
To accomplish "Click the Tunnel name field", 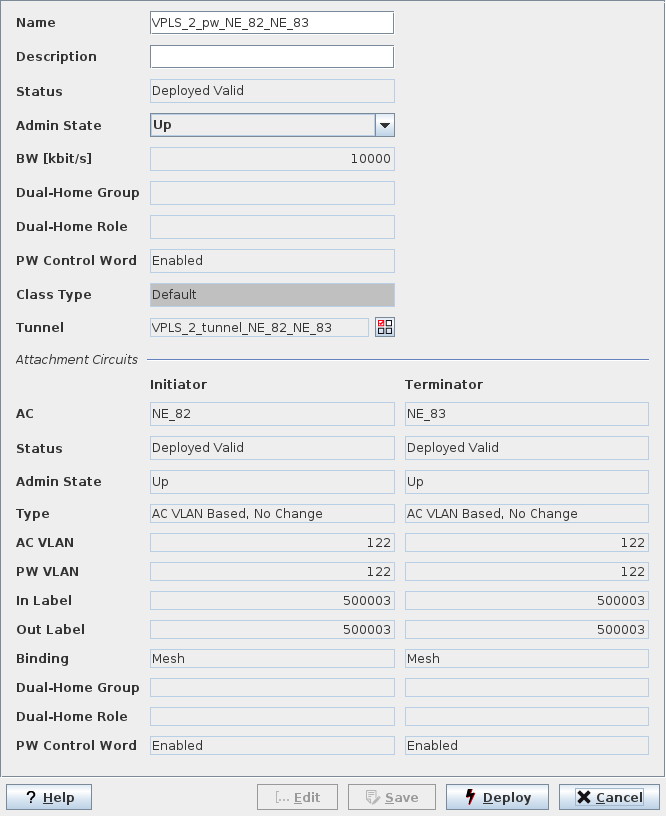I will tap(259, 327).
